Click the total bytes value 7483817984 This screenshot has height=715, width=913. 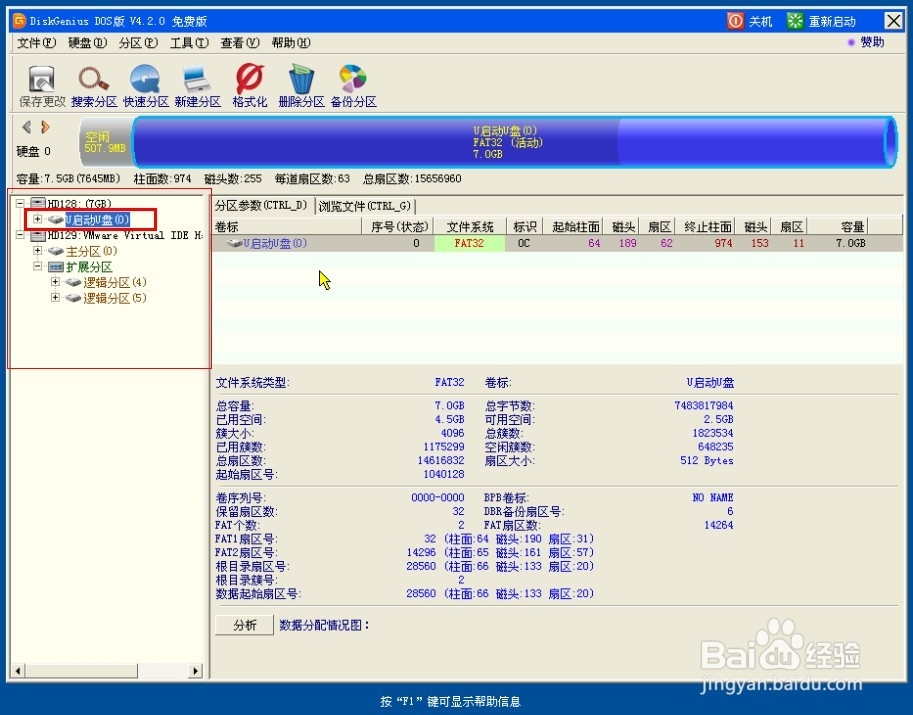(x=704, y=405)
